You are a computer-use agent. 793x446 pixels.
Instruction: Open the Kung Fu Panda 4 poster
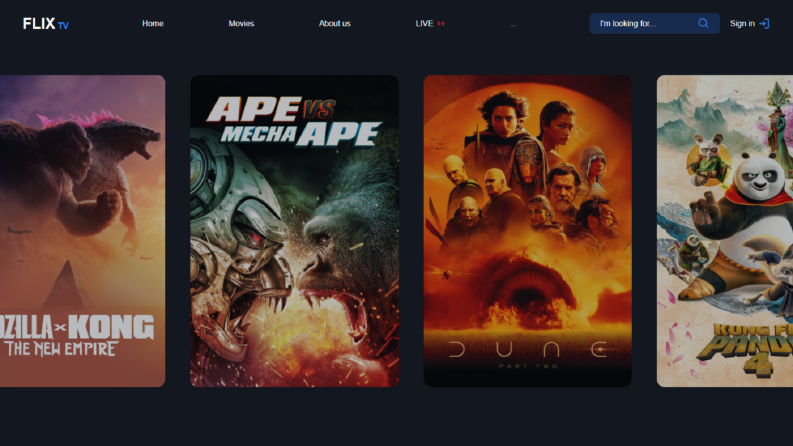725,231
